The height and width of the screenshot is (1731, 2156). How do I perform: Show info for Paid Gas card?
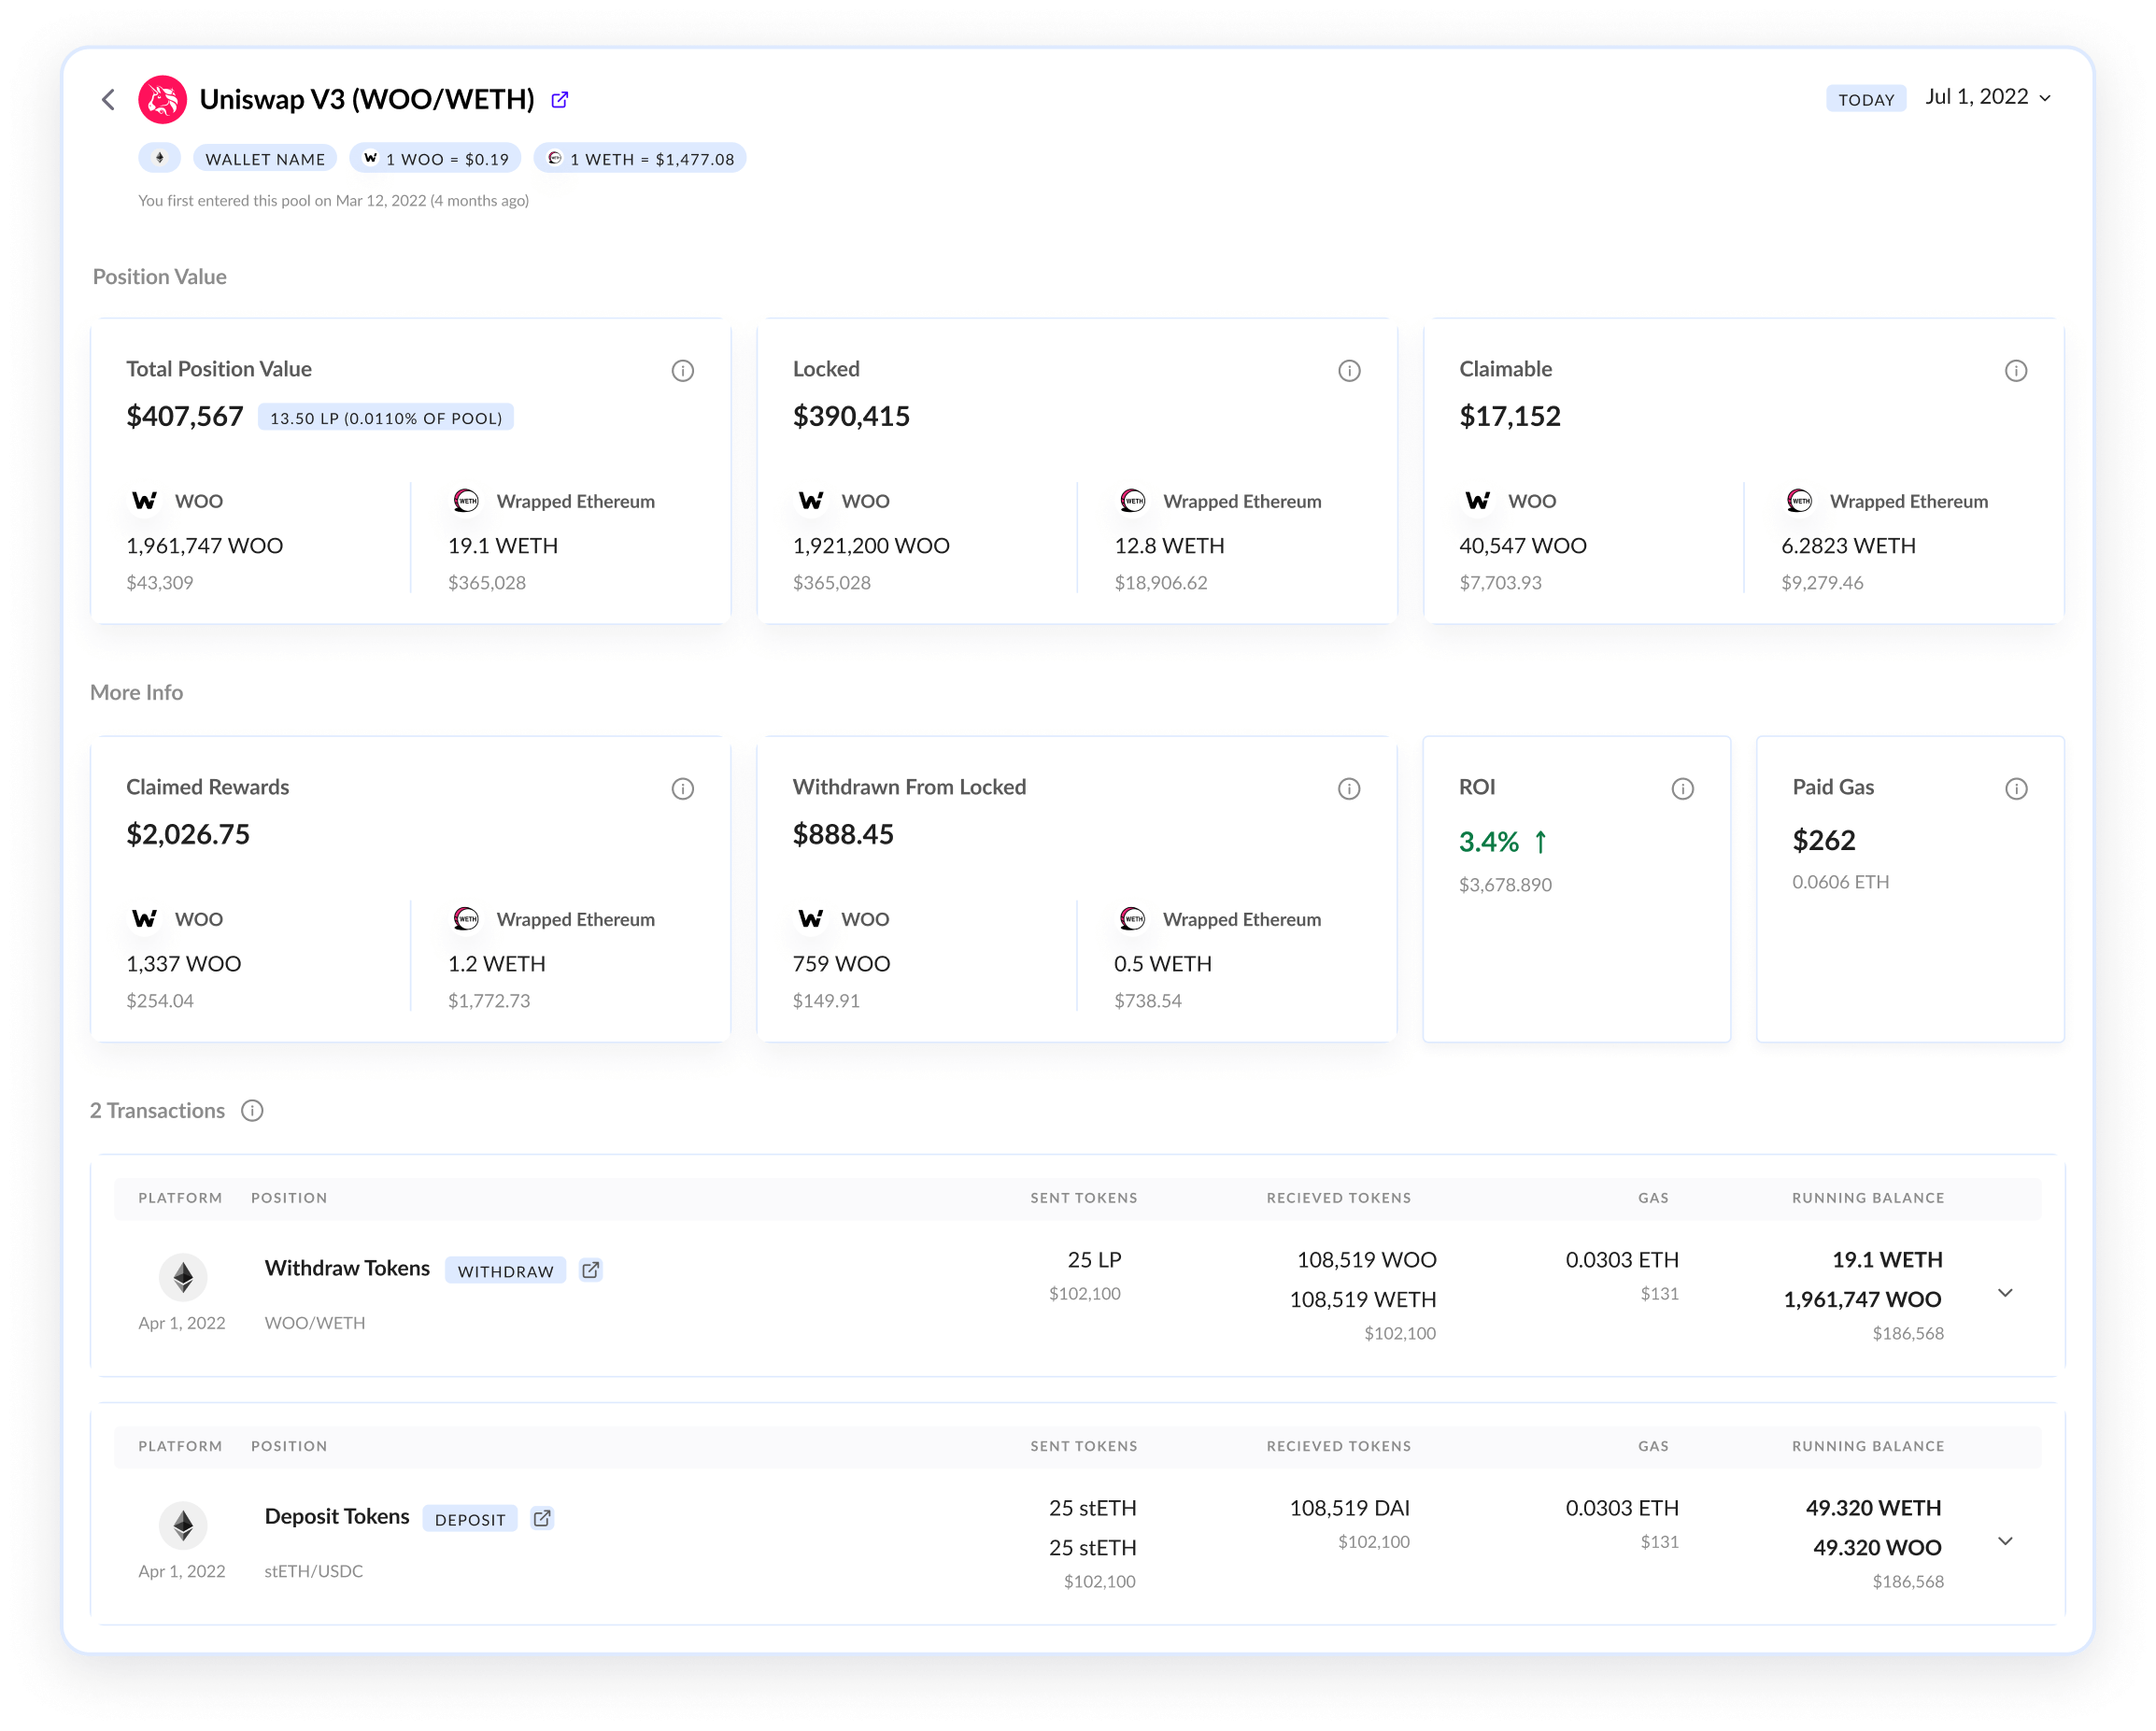[x=2016, y=789]
